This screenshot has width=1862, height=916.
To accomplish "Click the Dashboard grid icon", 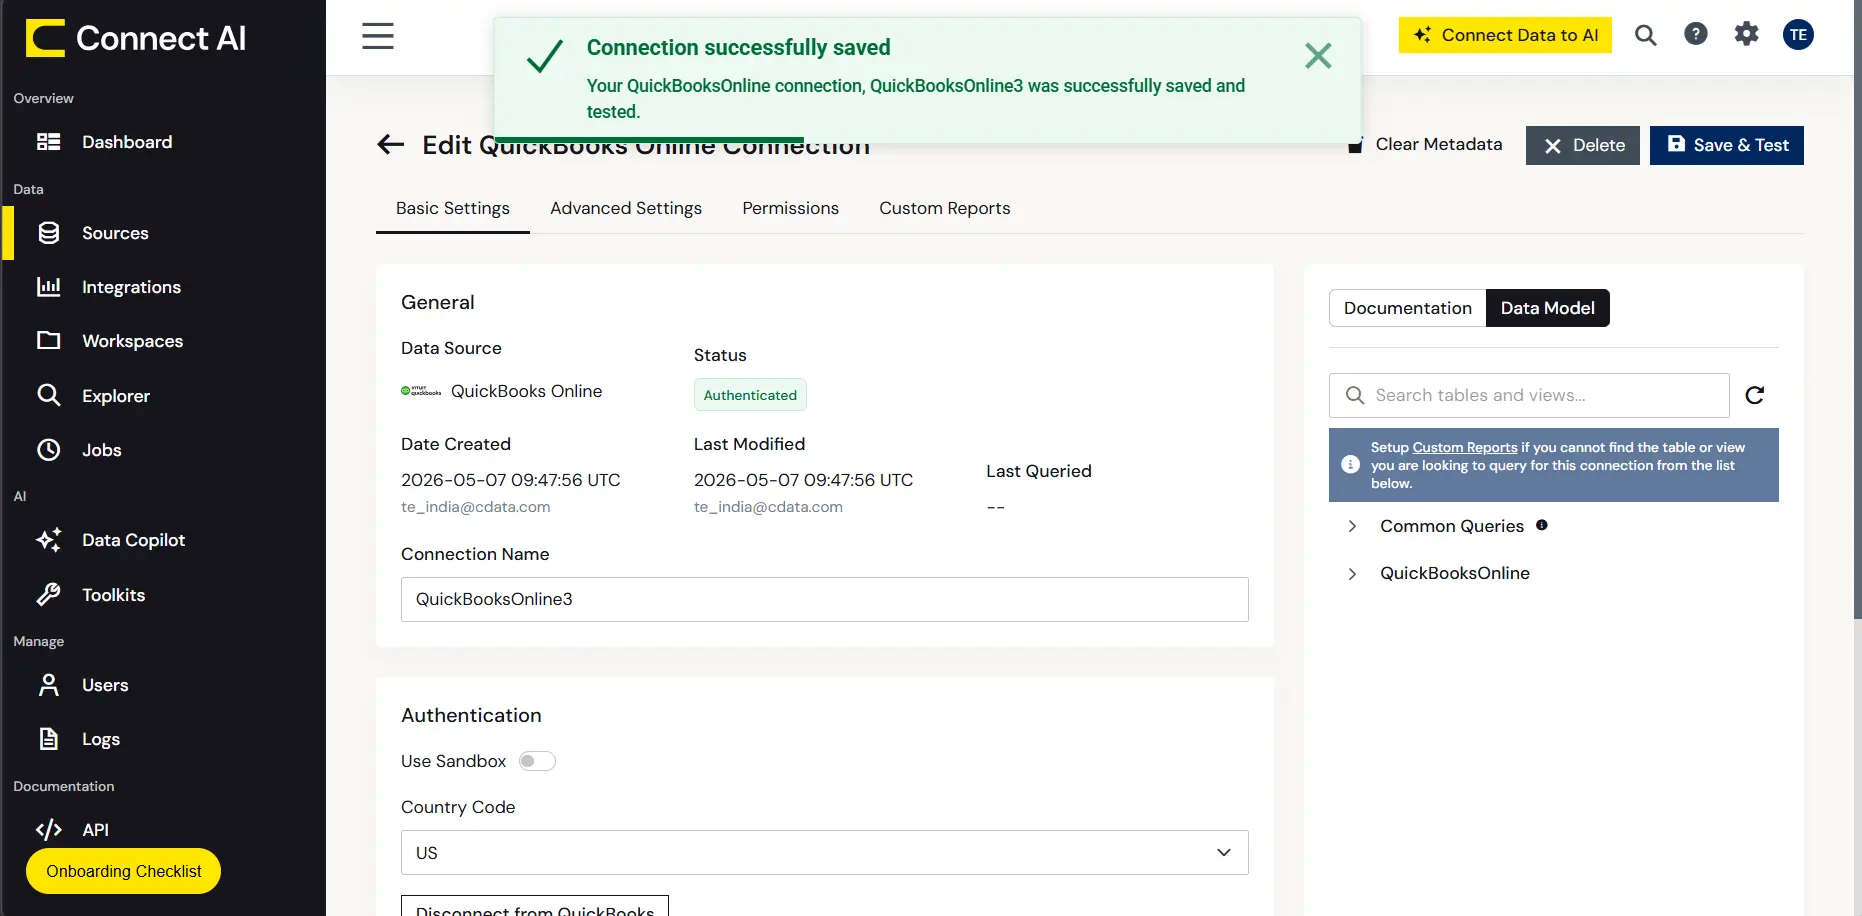I will [48, 142].
